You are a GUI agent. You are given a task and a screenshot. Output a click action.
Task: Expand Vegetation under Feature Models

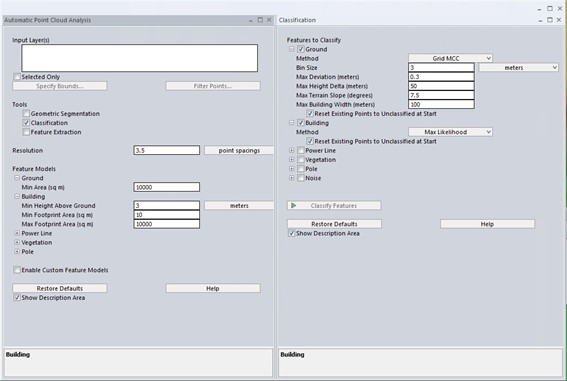coord(17,242)
